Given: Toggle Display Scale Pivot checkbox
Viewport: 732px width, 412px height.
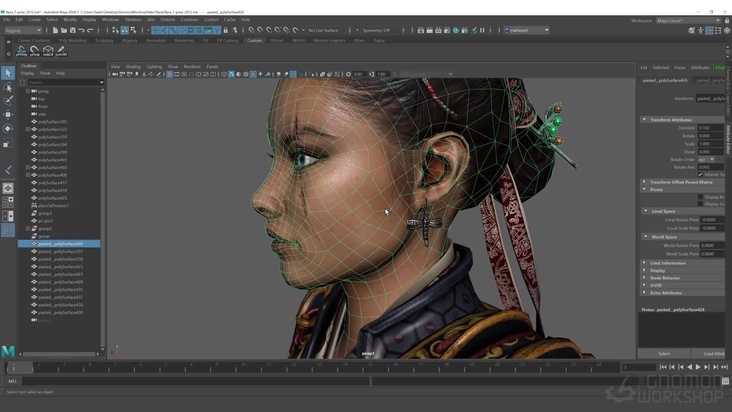Looking at the screenshot, I should (700, 204).
